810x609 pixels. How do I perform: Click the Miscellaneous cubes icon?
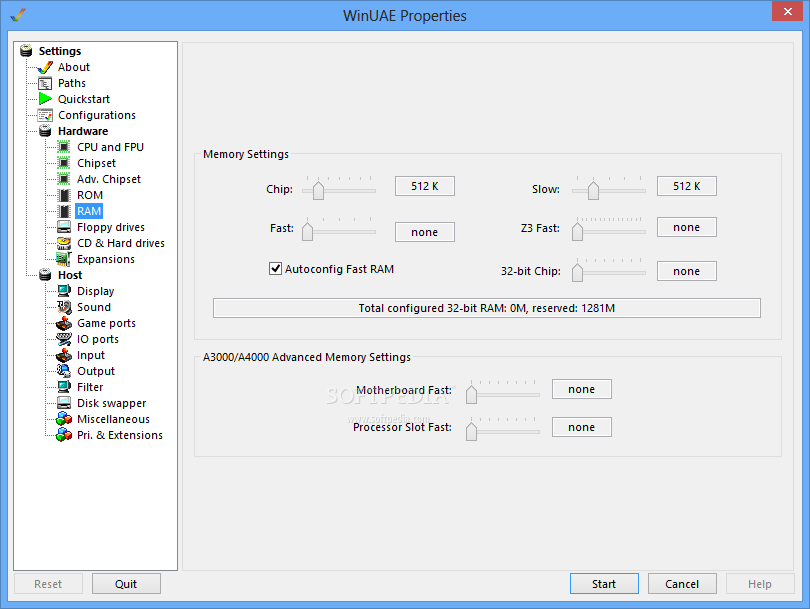64,419
